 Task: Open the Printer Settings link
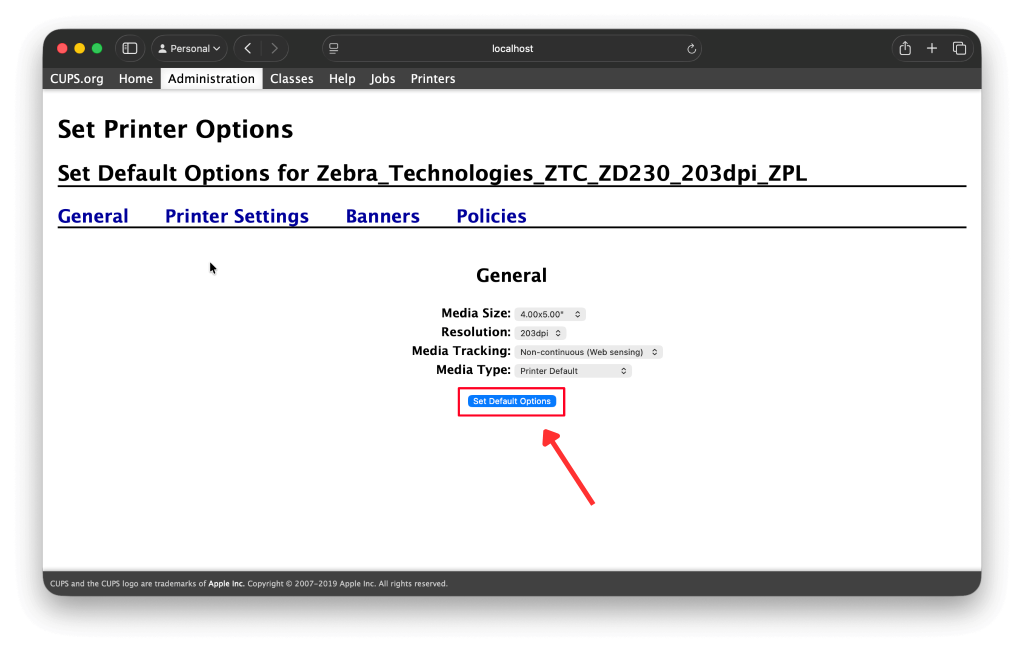[237, 216]
